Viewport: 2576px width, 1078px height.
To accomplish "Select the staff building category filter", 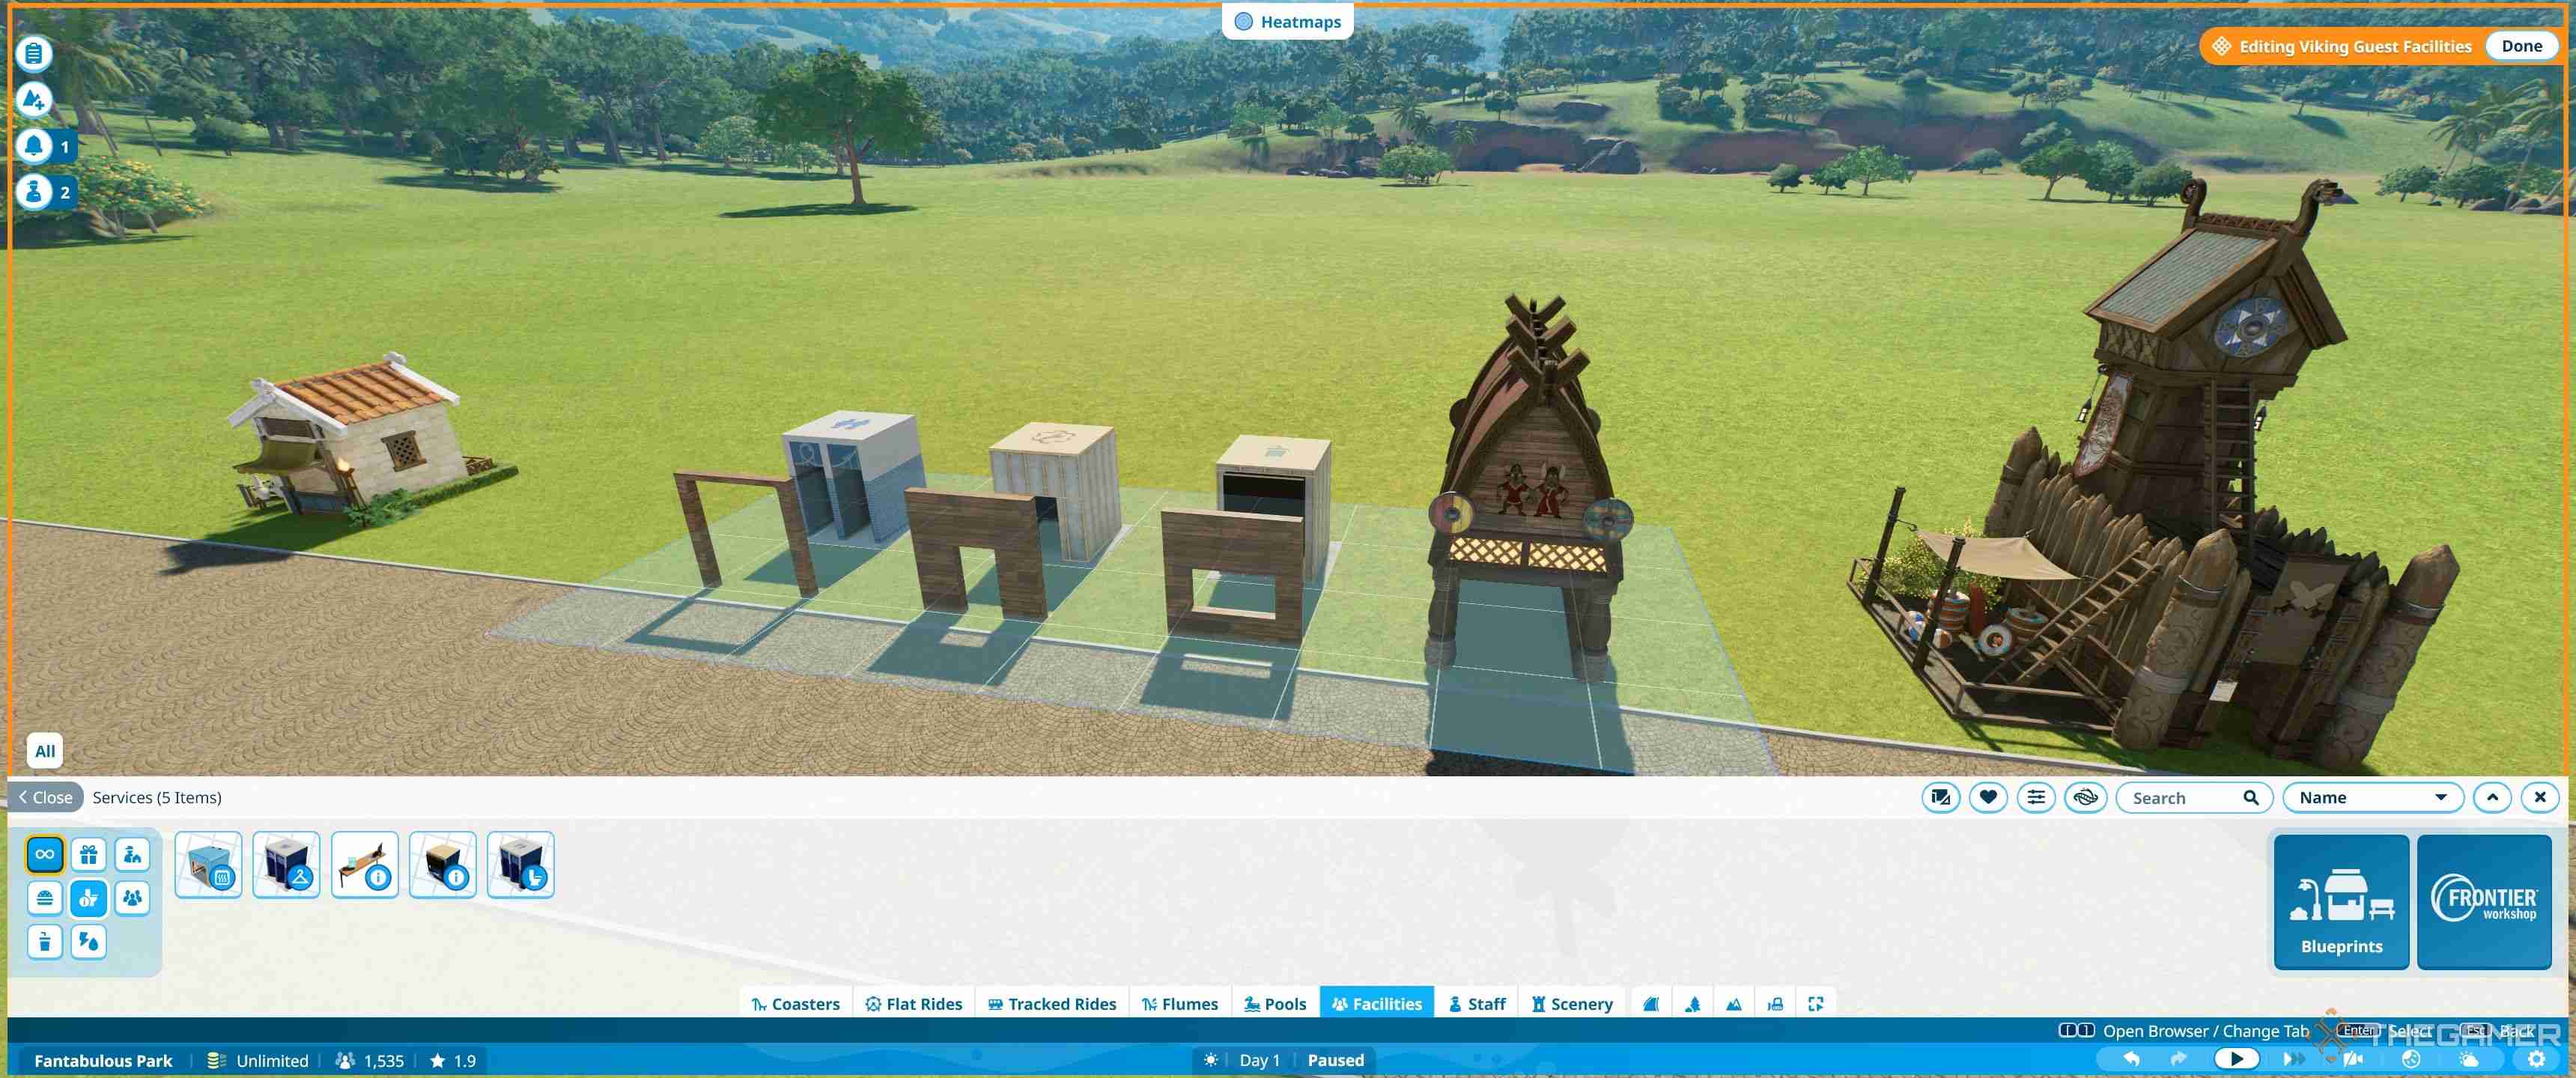I will (132, 854).
